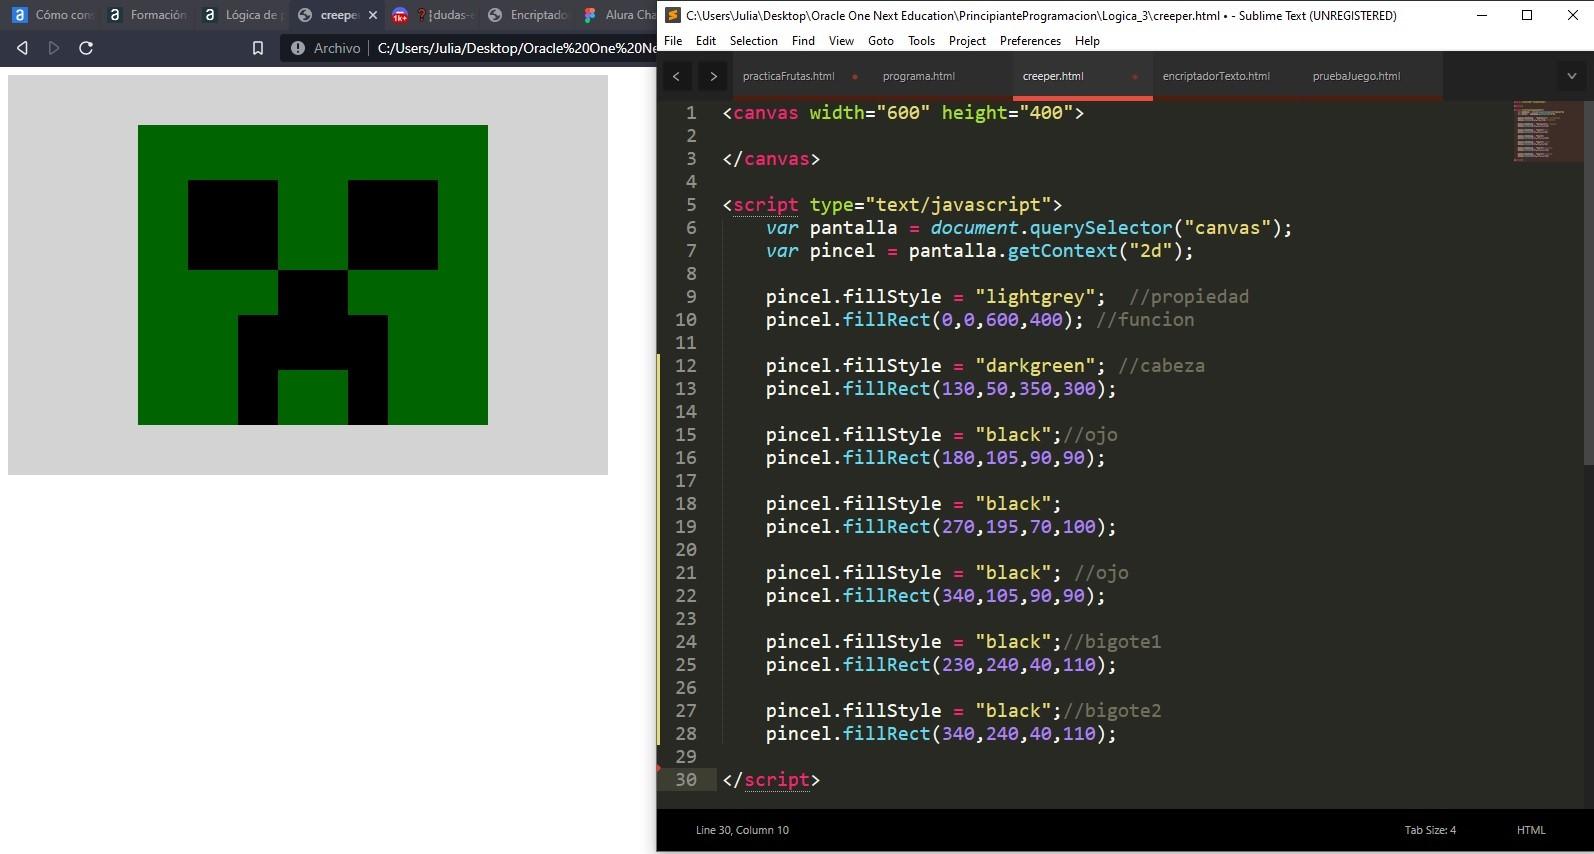Open the Find menu
This screenshot has height=854, width=1594.
point(803,41)
